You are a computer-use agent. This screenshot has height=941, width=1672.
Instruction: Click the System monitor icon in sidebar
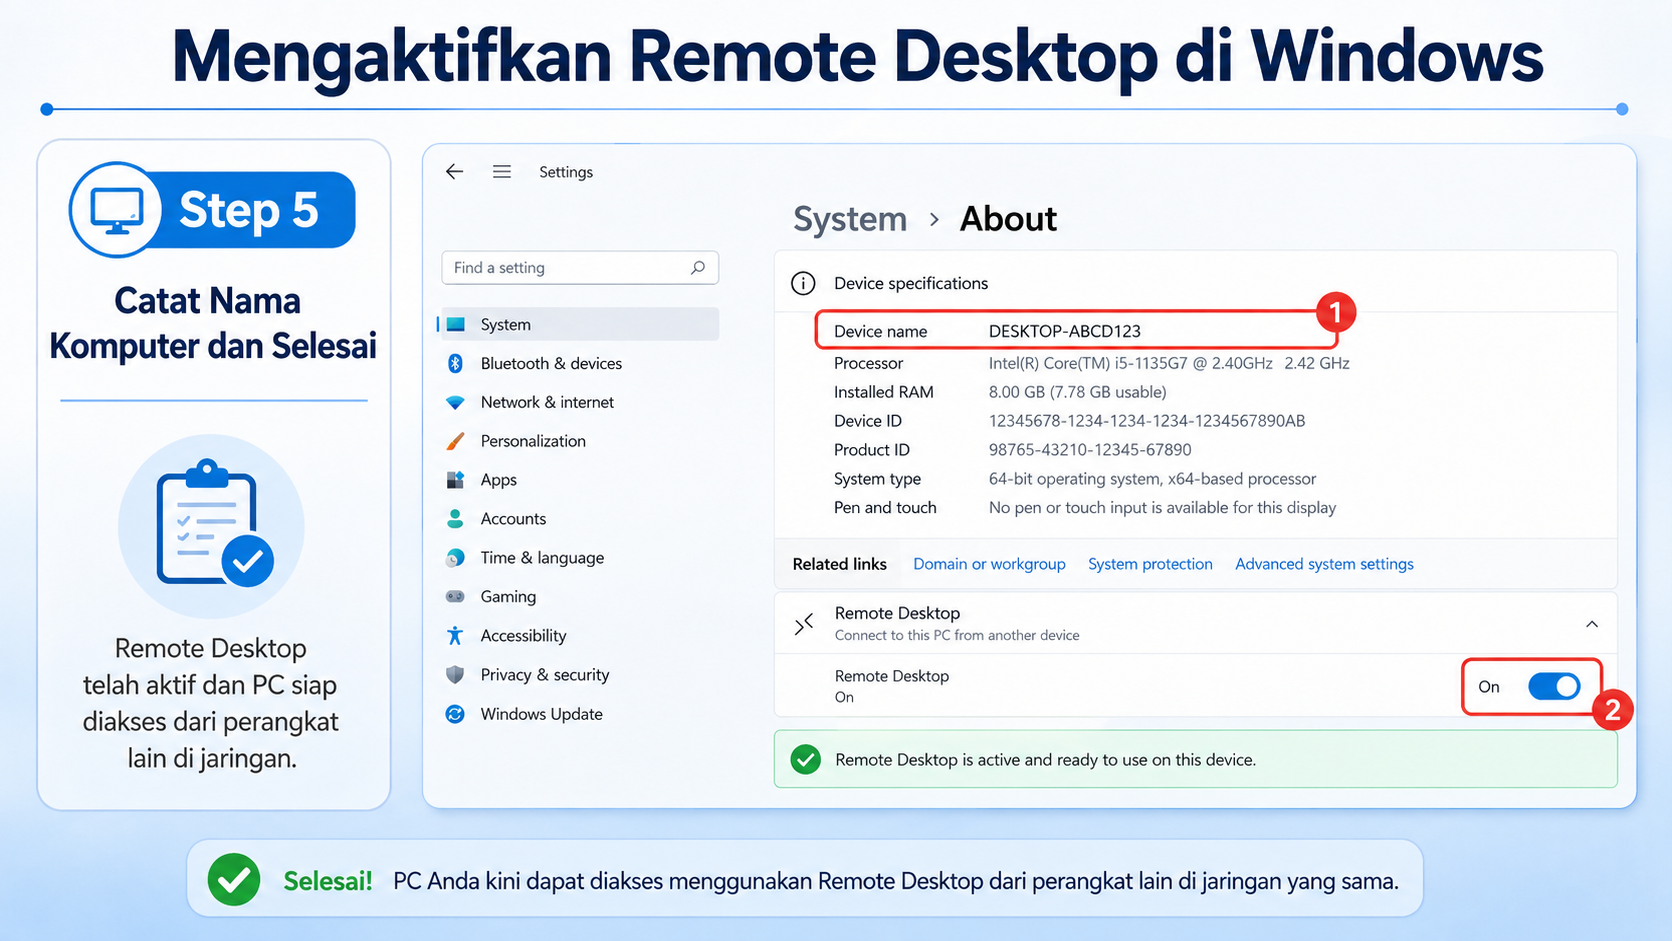tap(456, 324)
